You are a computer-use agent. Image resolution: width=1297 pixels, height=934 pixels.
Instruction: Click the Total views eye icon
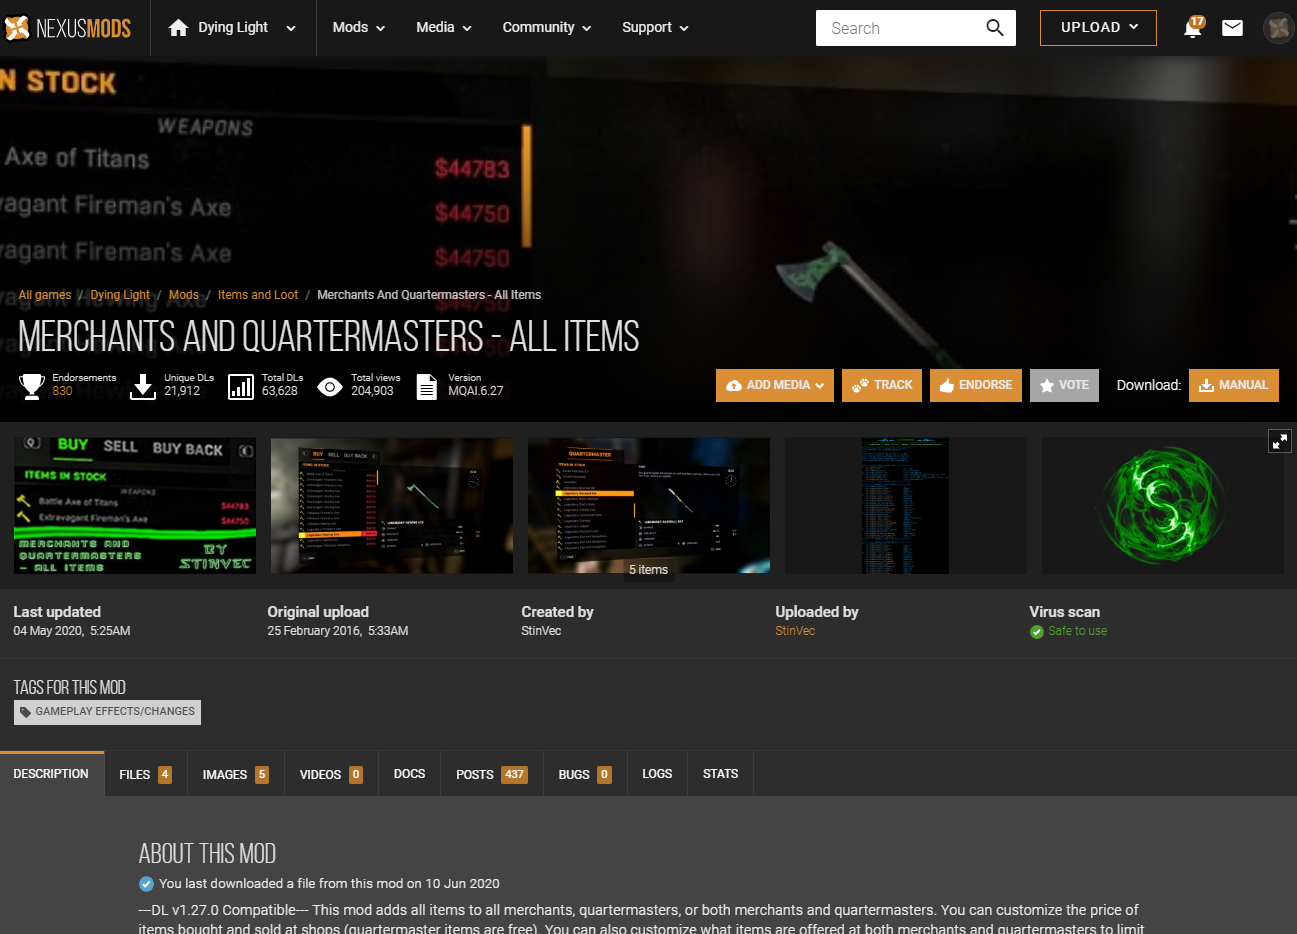[x=330, y=386]
